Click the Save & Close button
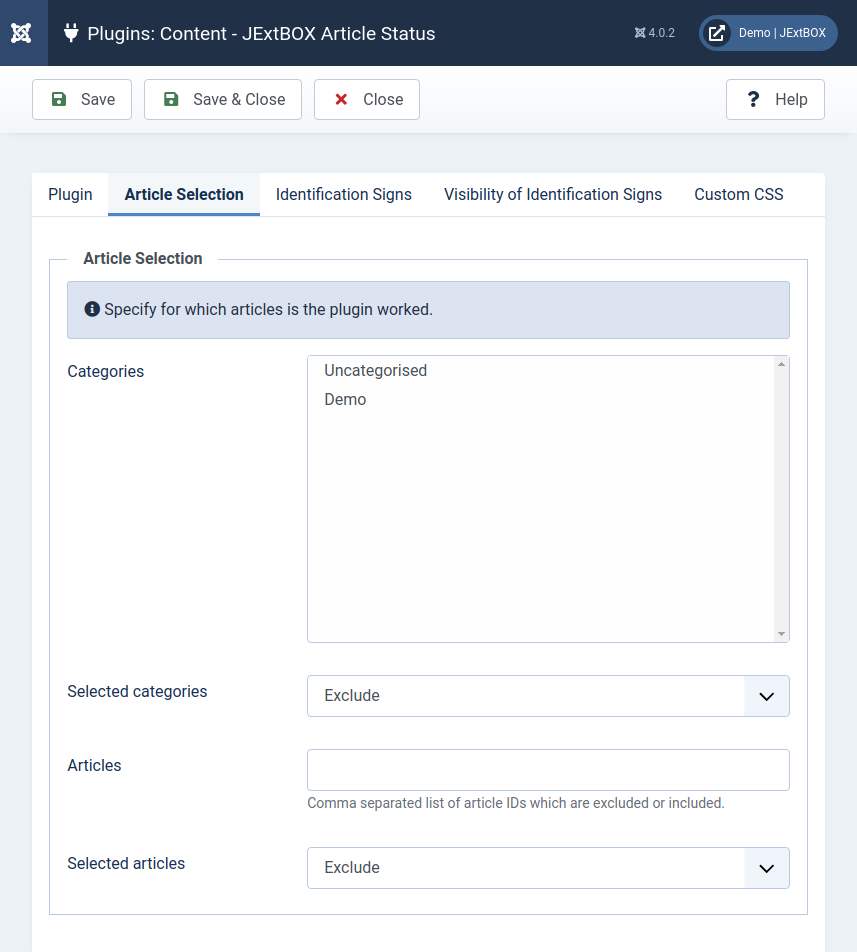Screen dimensions: 857x952 [223, 100]
